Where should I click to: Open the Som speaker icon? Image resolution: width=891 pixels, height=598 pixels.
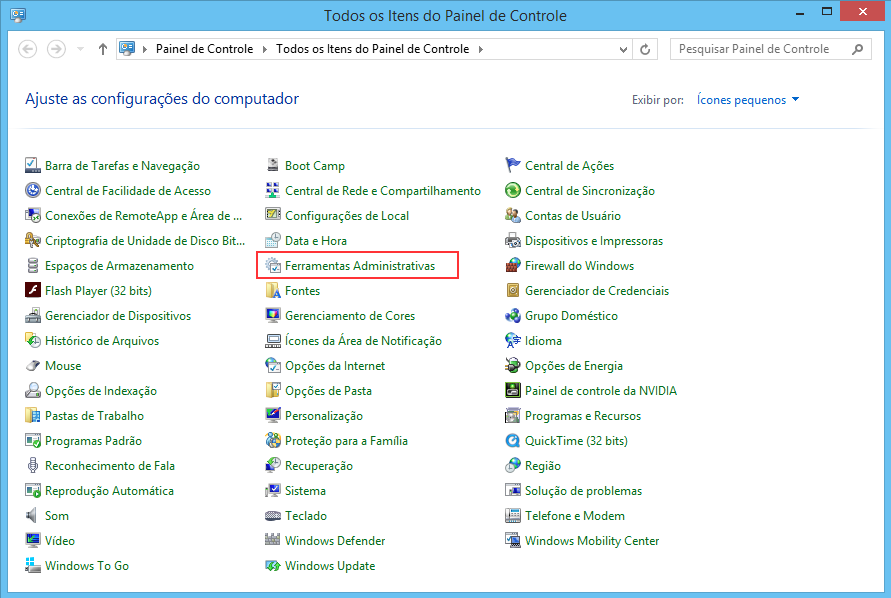33,516
